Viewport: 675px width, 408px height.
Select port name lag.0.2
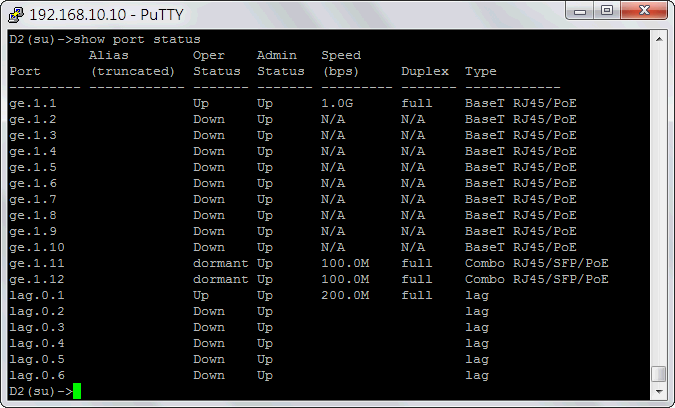(37, 312)
